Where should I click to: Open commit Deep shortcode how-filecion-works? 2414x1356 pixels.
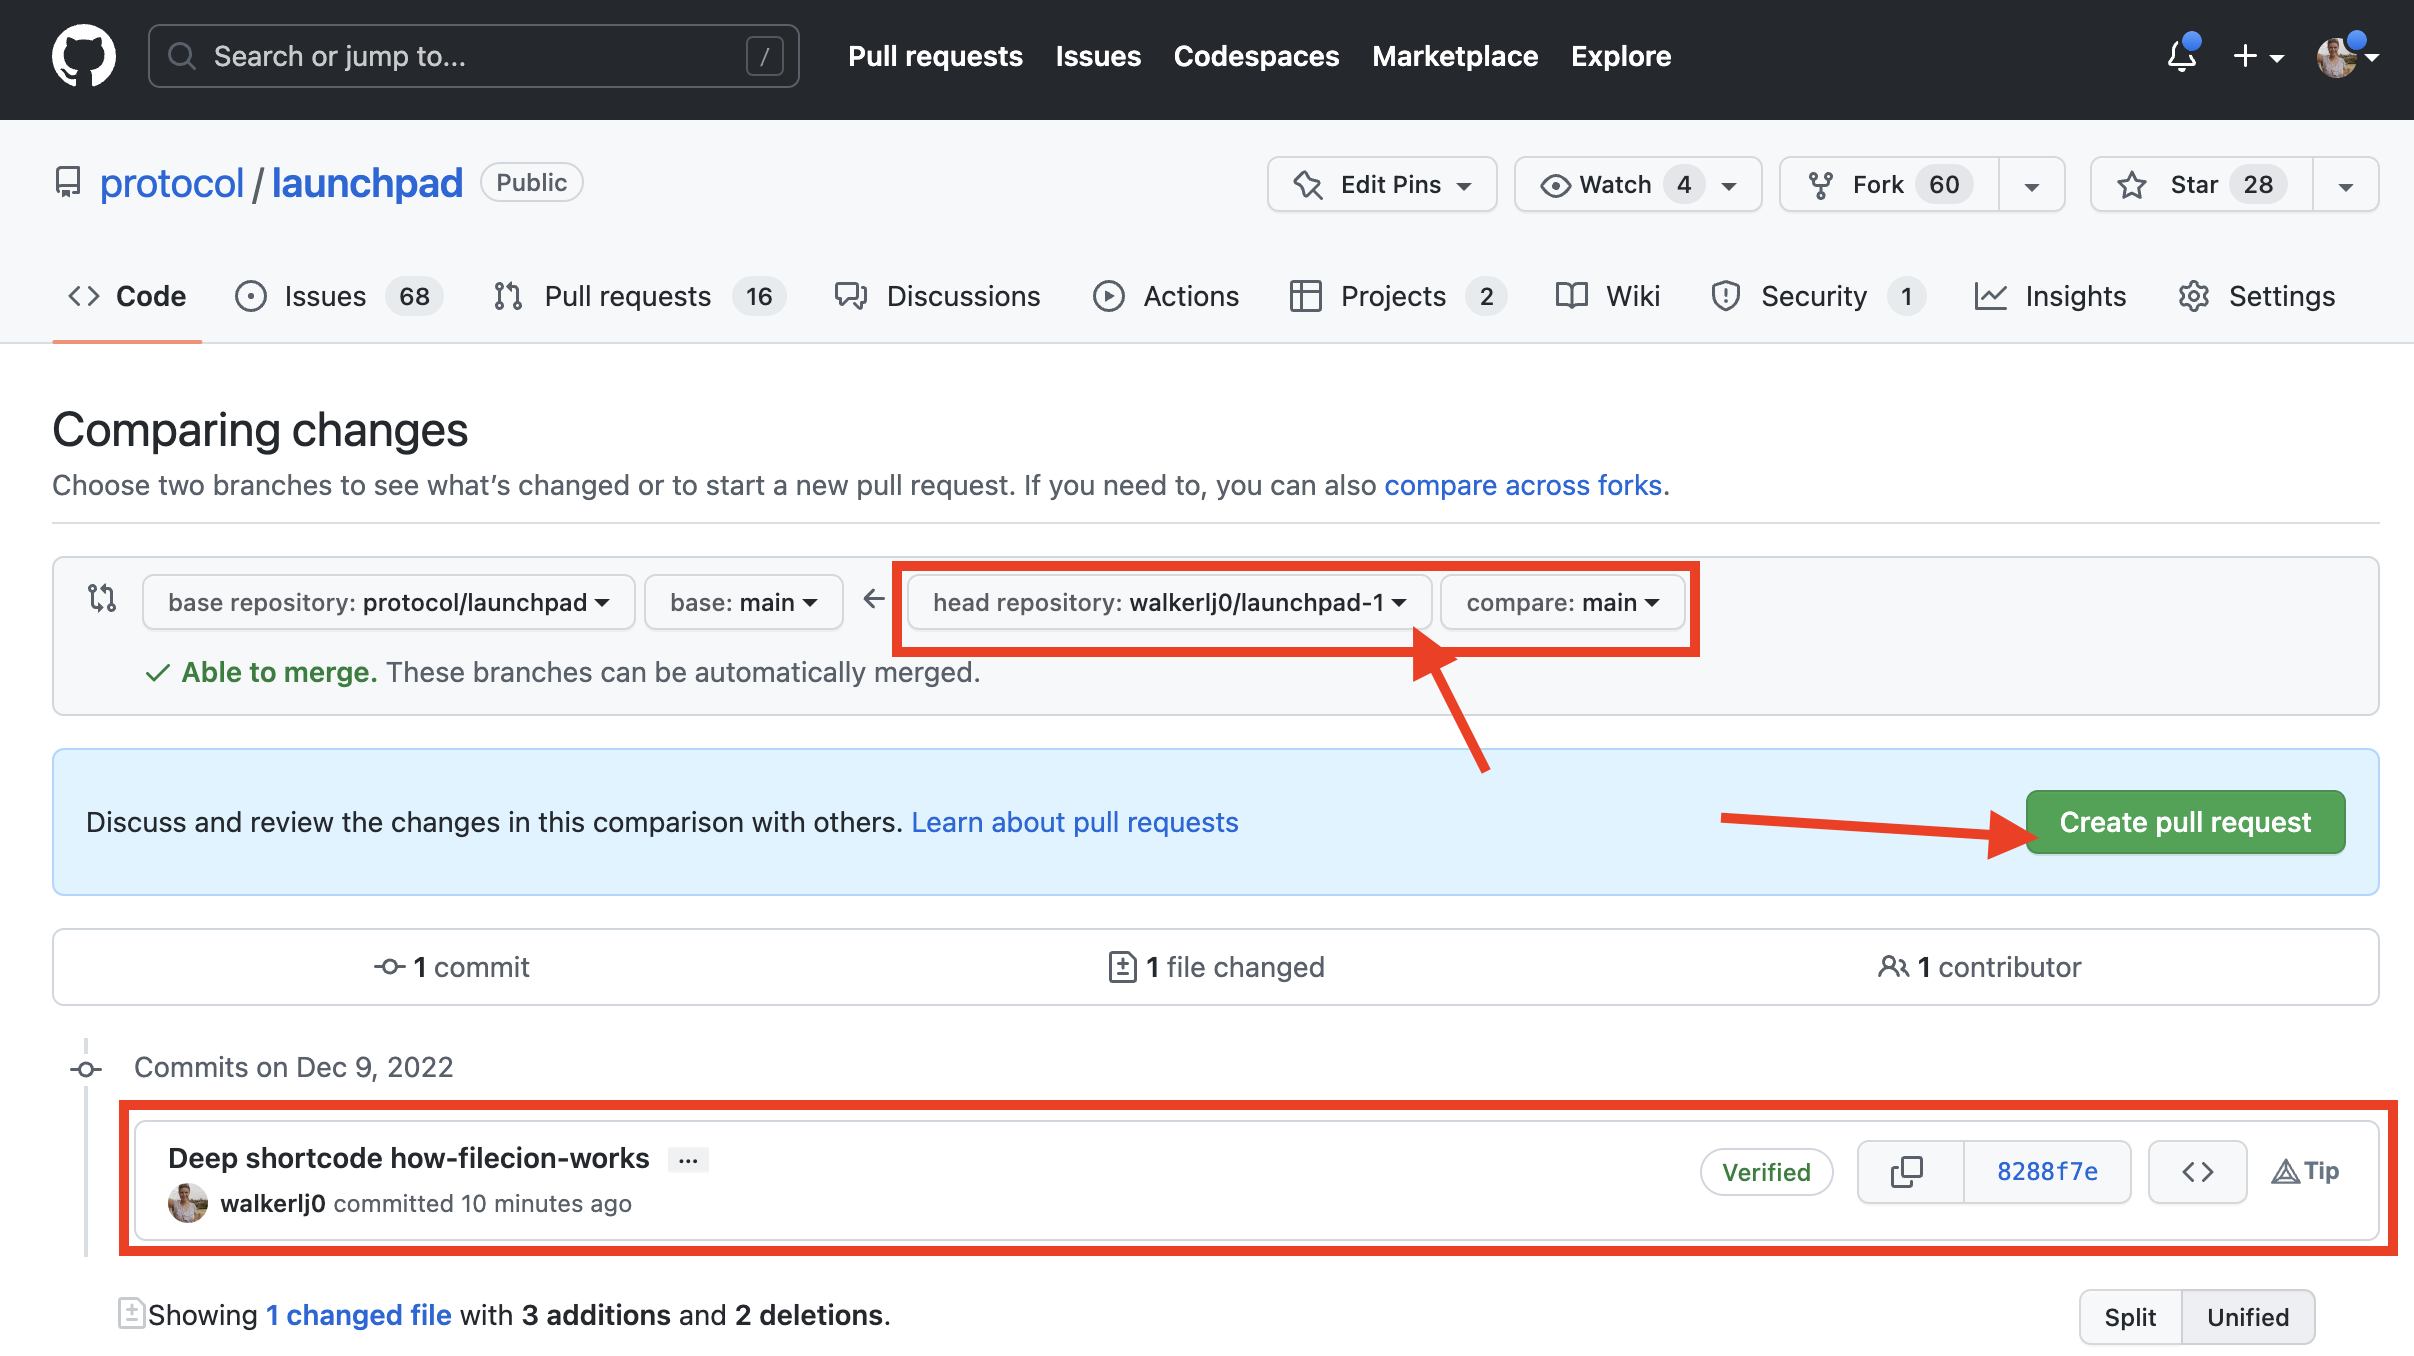(x=408, y=1158)
